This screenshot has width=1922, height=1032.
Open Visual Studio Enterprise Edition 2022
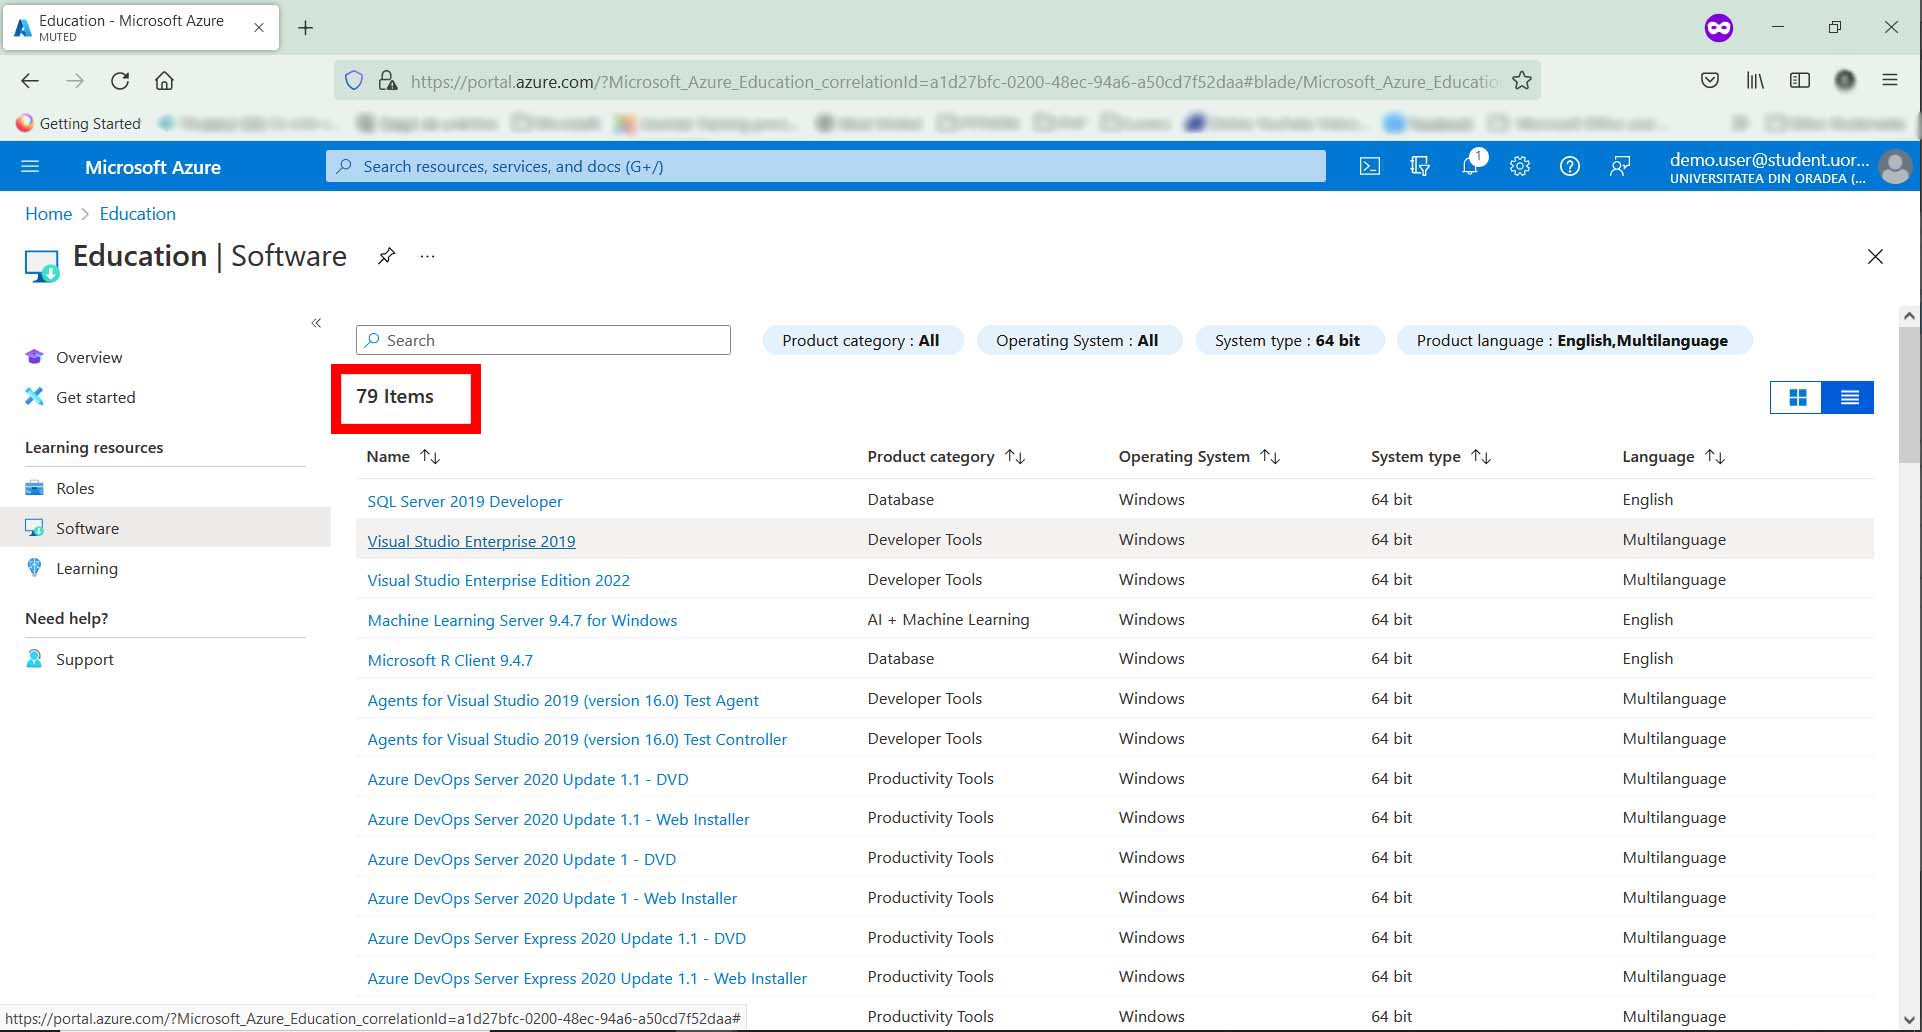tap(498, 580)
